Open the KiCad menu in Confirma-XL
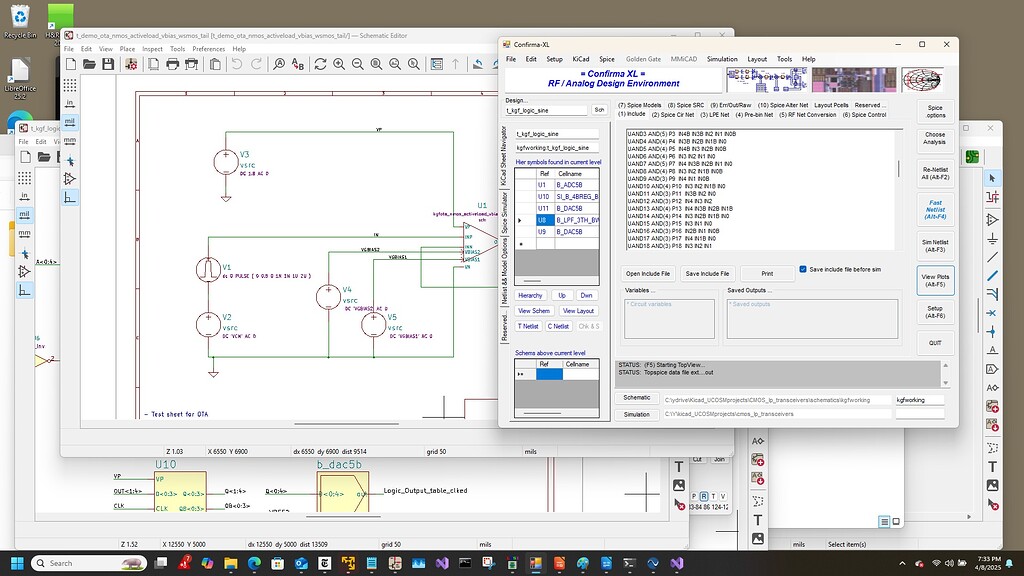The height and width of the screenshot is (576, 1024). pos(581,59)
